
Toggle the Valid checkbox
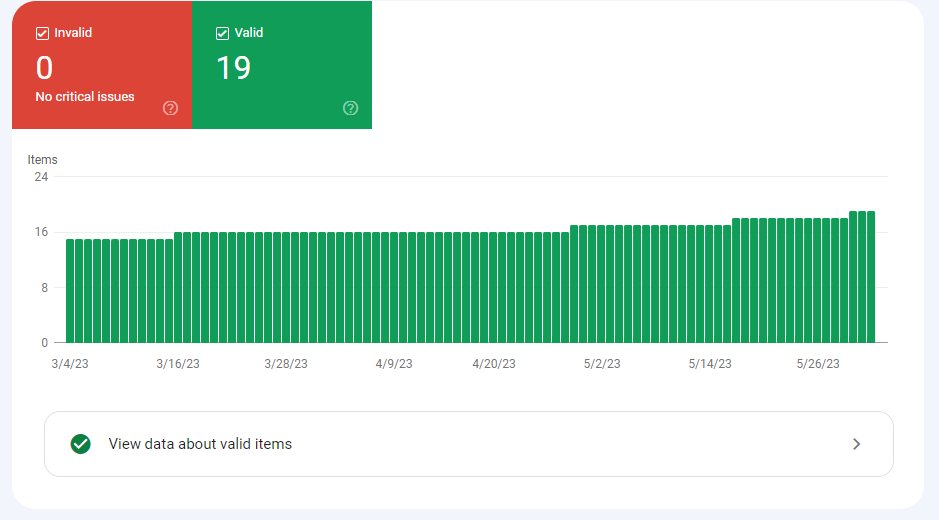(x=222, y=33)
